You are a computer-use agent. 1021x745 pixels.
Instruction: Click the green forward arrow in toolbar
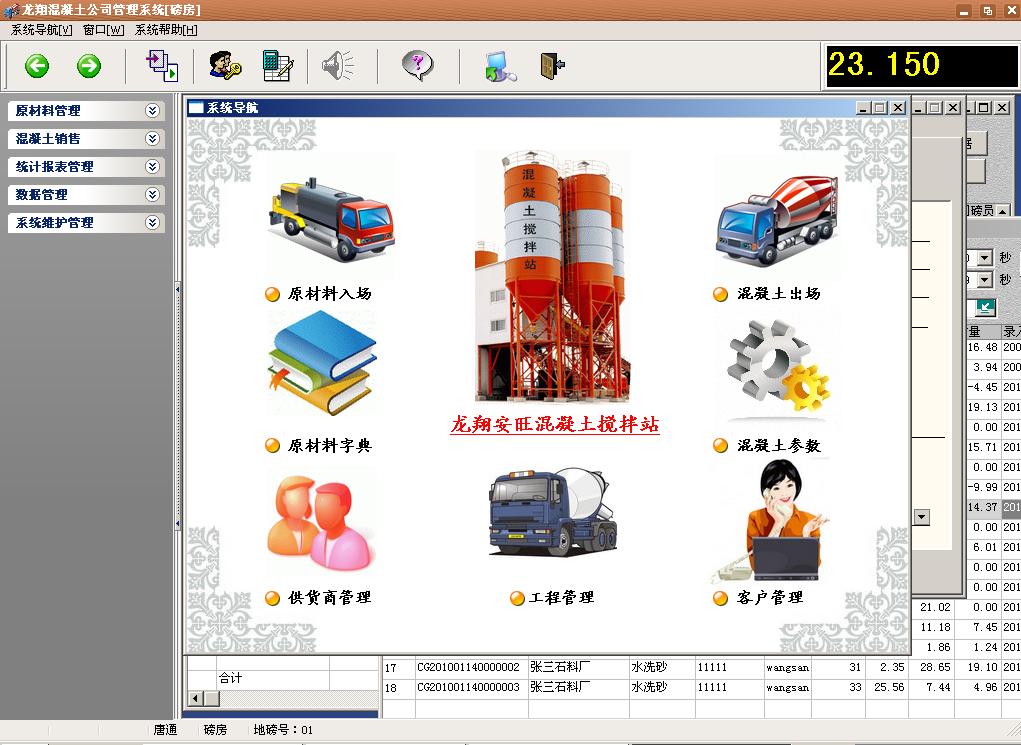click(89, 66)
